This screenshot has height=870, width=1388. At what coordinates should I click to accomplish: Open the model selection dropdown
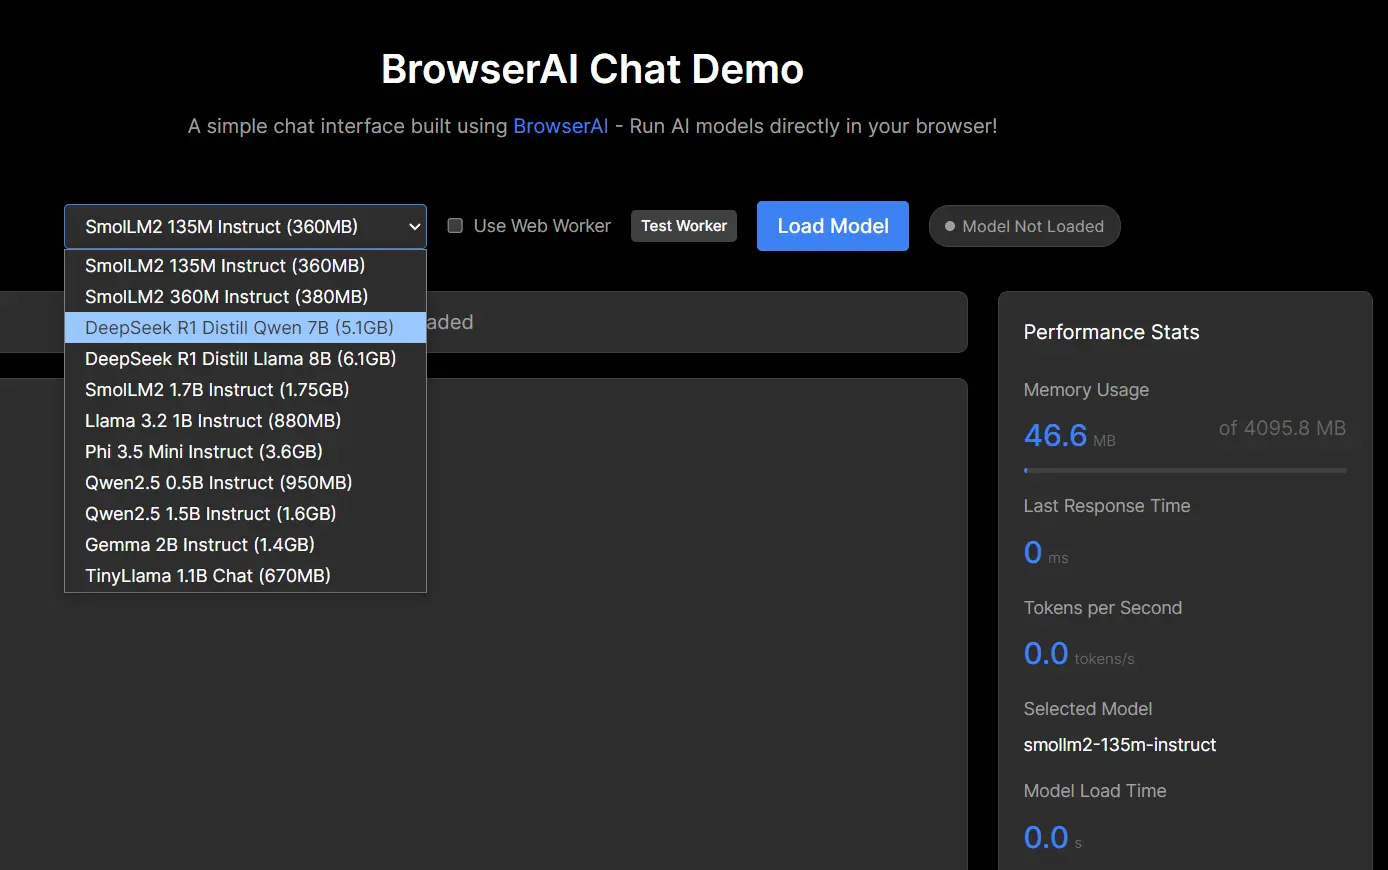pyautogui.click(x=245, y=226)
